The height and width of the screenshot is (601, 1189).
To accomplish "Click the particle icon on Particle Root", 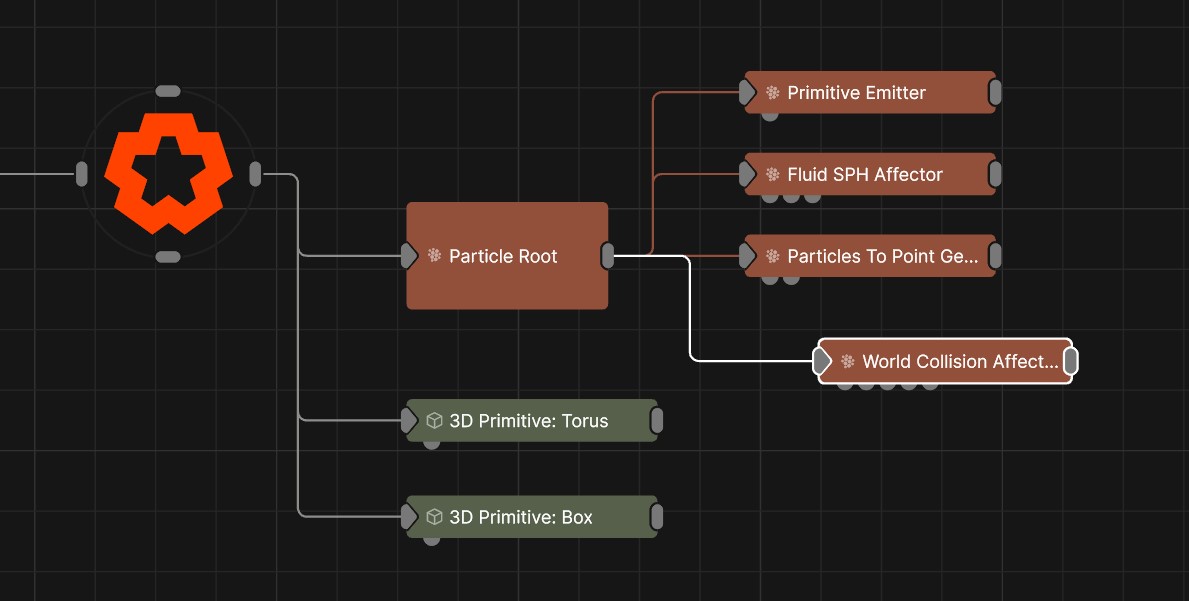I will (x=435, y=255).
